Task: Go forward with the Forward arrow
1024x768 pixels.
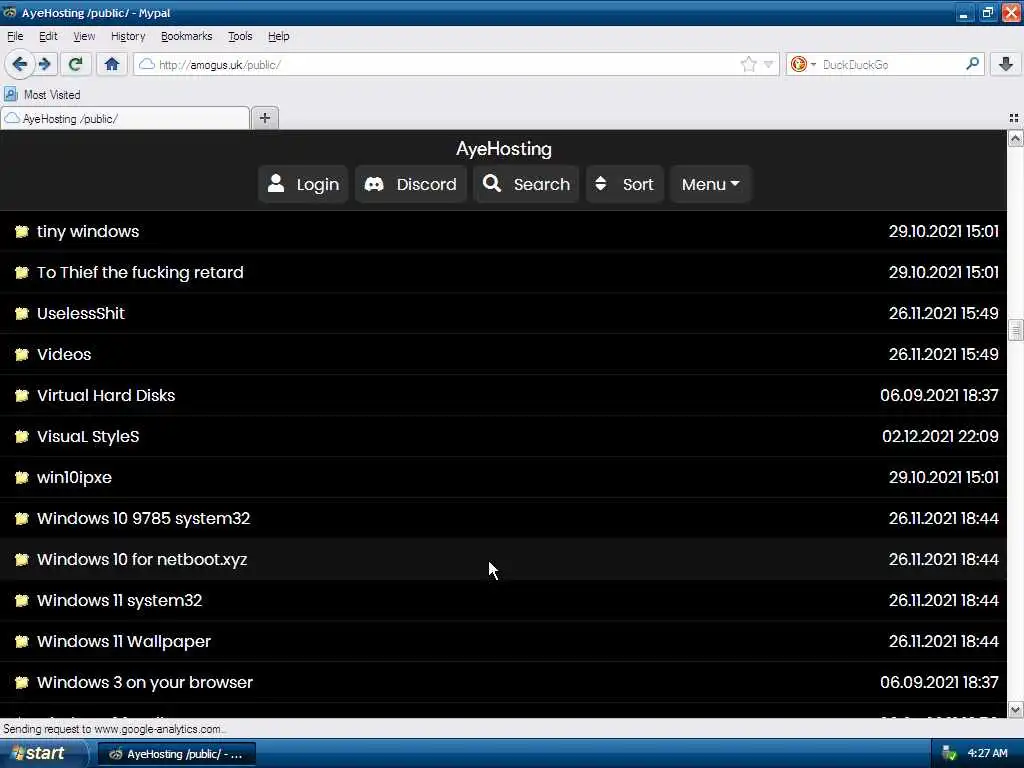Action: coord(44,64)
